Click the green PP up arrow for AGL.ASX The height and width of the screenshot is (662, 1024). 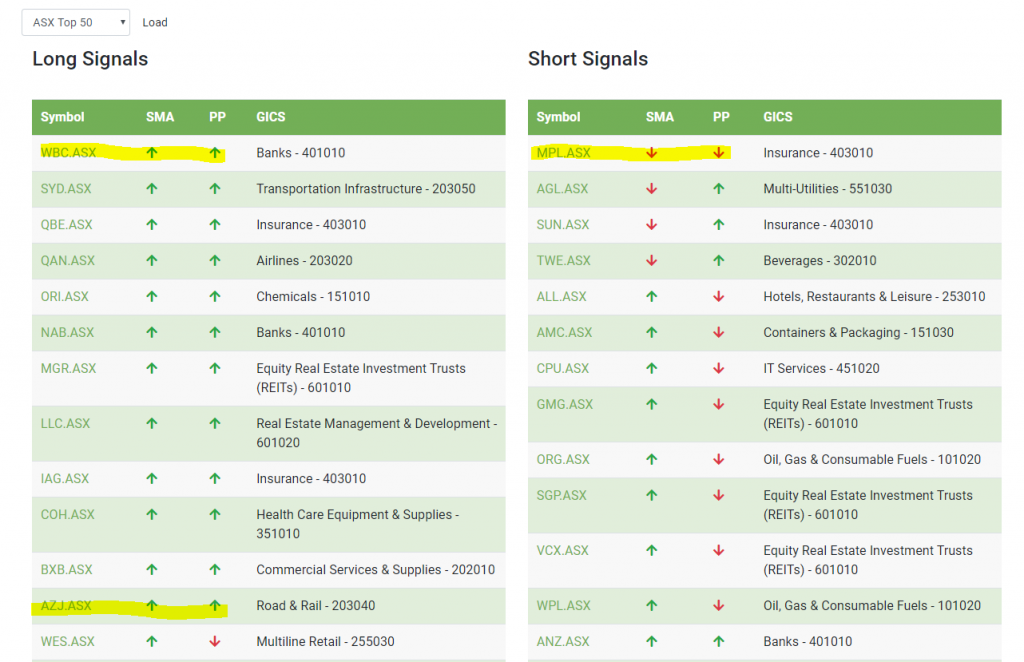pyautogui.click(x=719, y=189)
